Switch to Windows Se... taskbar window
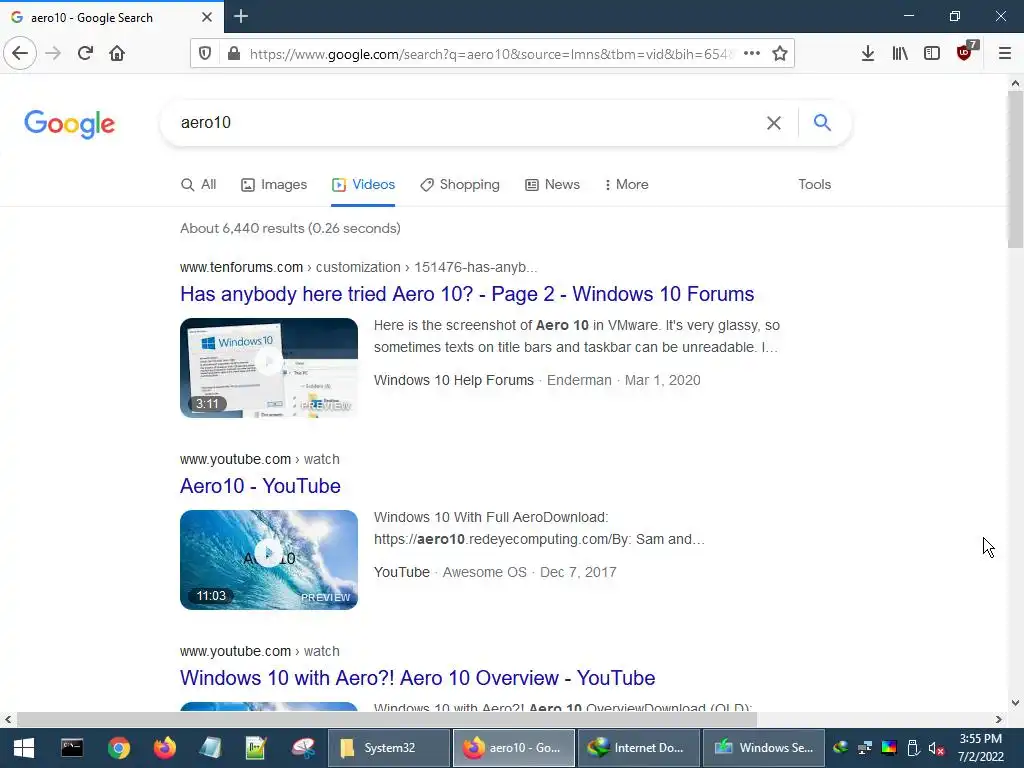The image size is (1024, 768). [763, 748]
